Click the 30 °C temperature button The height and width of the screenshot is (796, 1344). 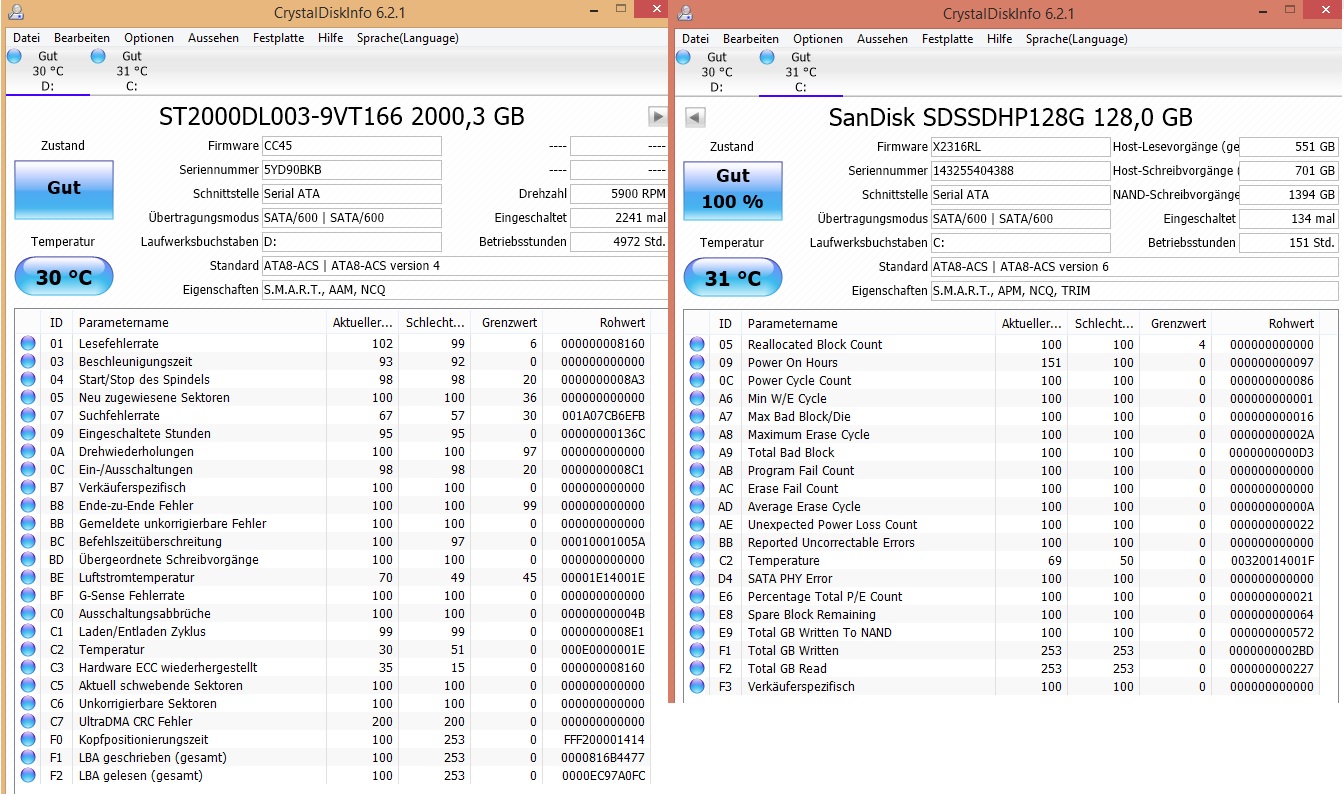pyautogui.click(x=64, y=277)
